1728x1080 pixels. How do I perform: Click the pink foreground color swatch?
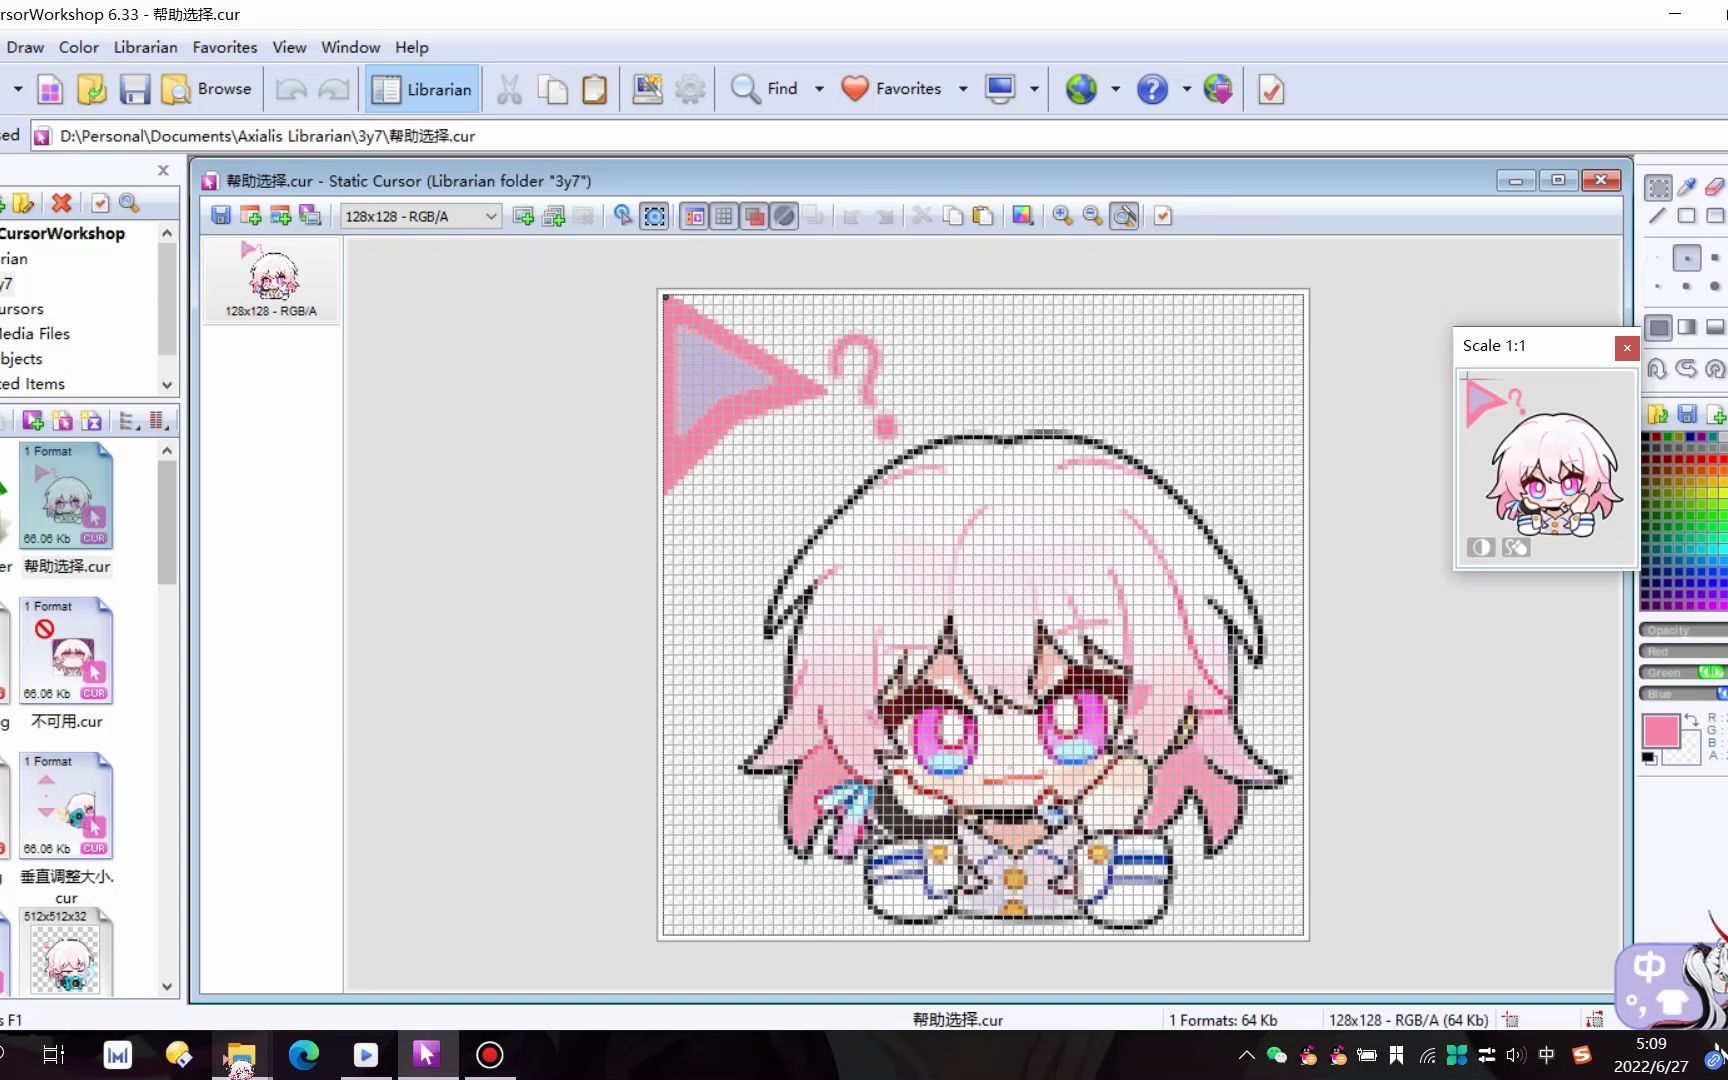click(1660, 731)
